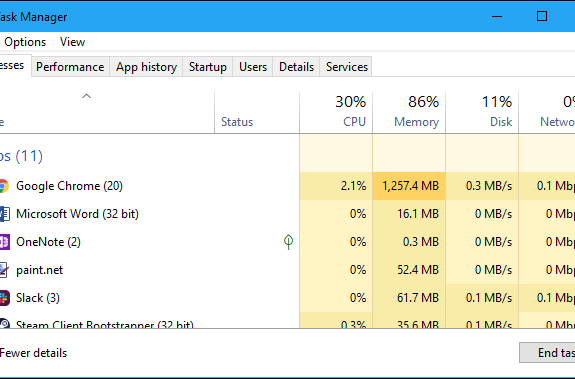Open the View menu
575x379 pixels.
click(72, 42)
